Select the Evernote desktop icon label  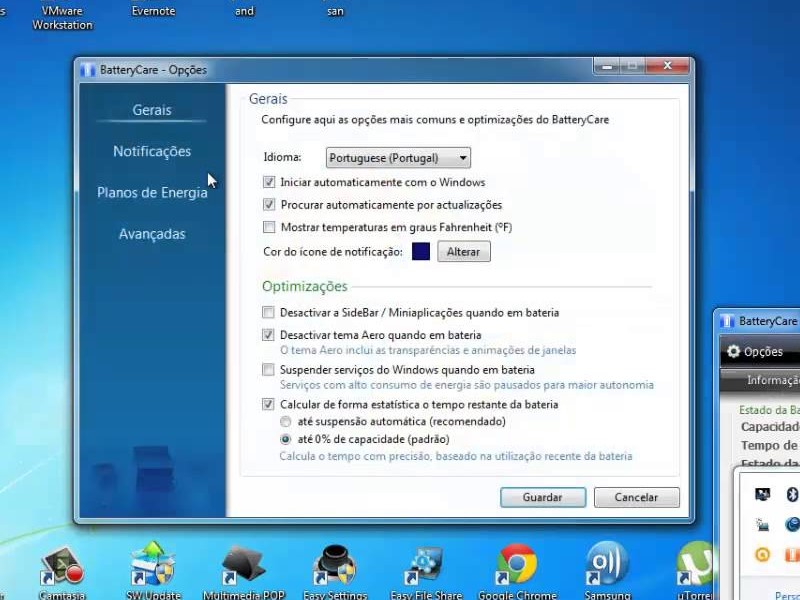[153, 11]
